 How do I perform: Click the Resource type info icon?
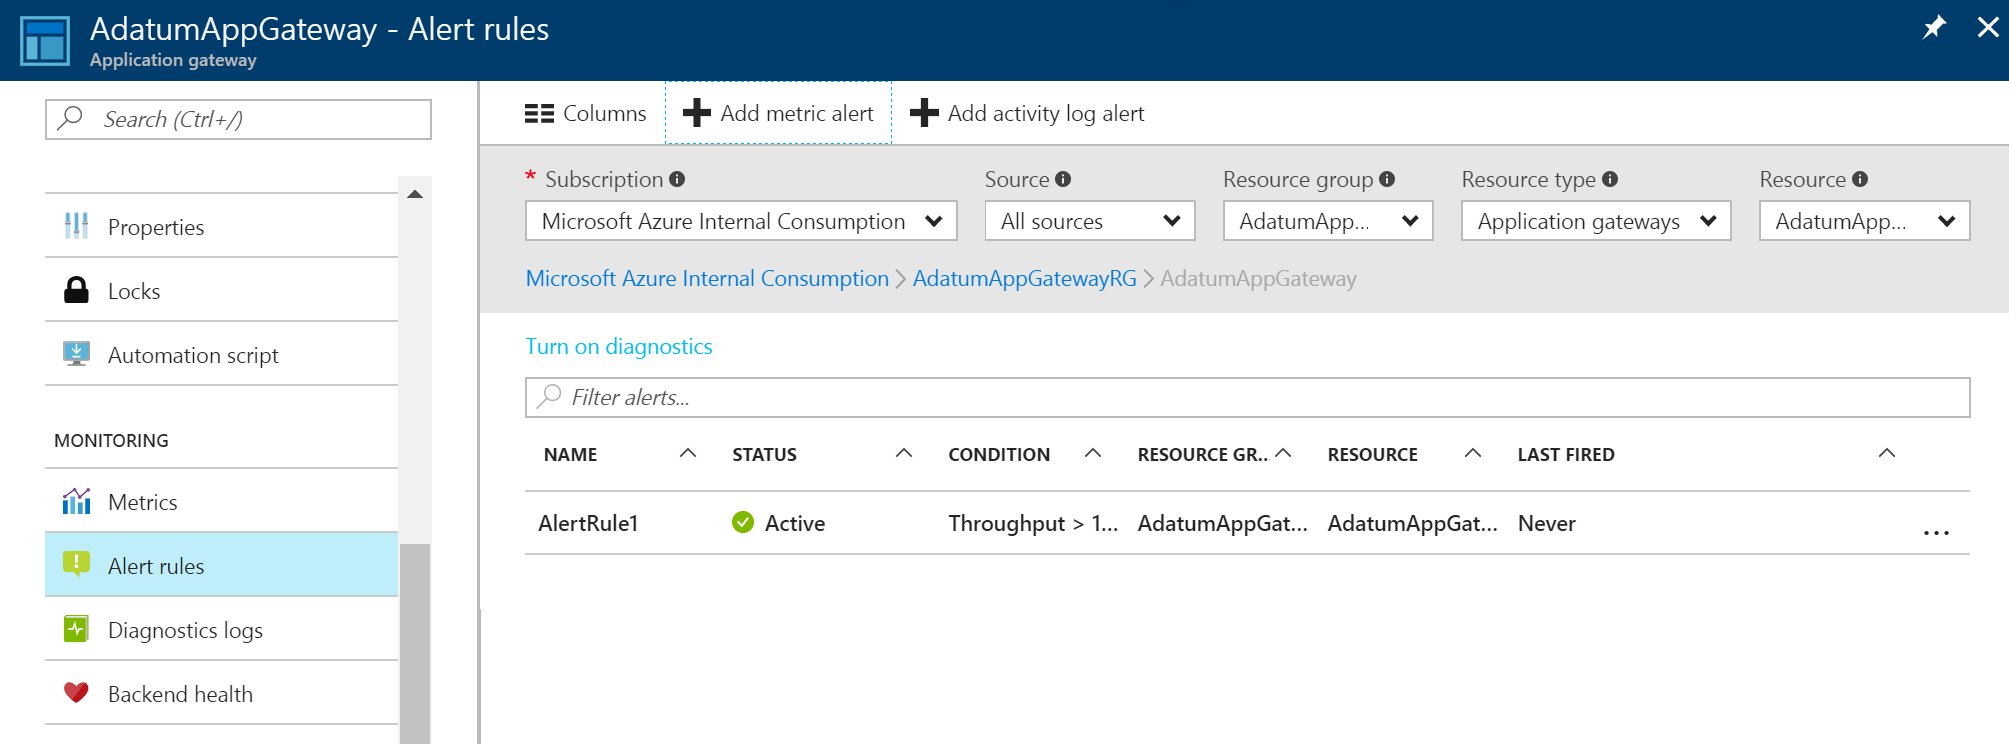[x=1610, y=179]
